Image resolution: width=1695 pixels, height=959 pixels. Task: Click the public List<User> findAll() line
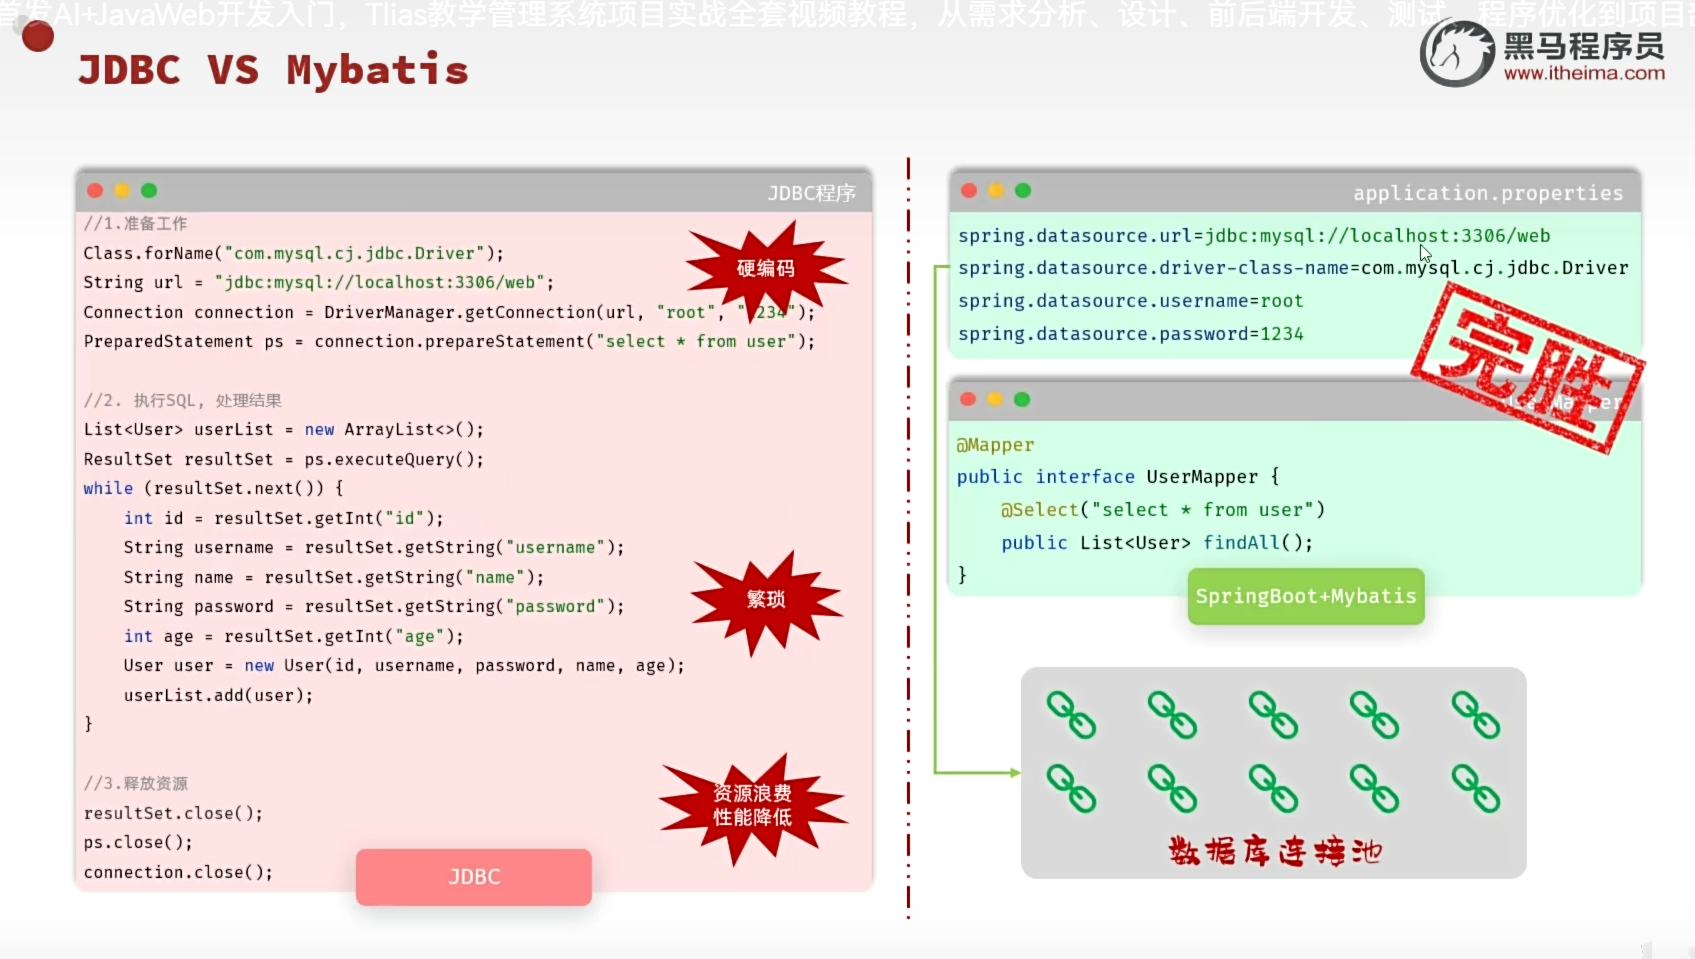point(1157,543)
